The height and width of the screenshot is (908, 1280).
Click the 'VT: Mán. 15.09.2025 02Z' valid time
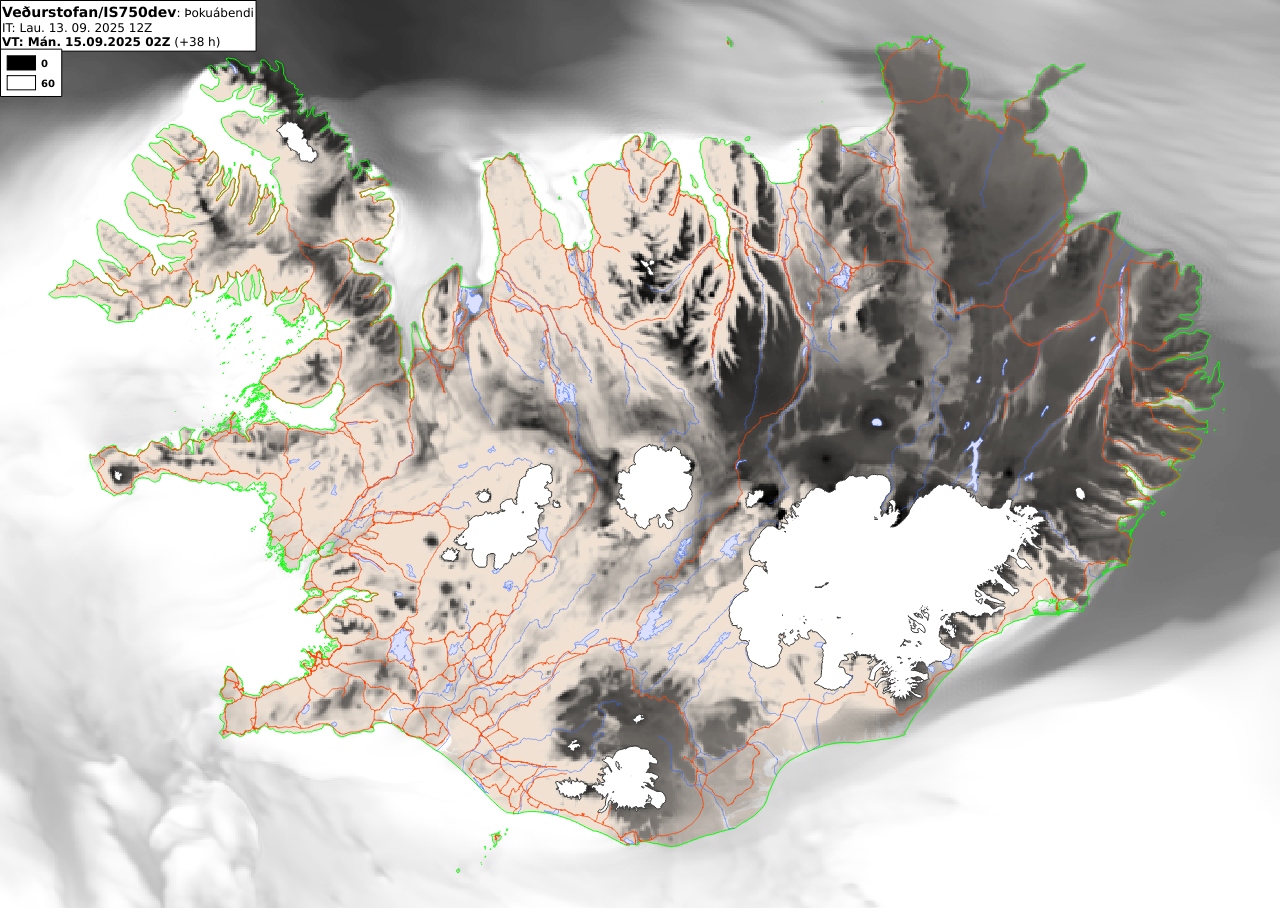tap(86, 41)
